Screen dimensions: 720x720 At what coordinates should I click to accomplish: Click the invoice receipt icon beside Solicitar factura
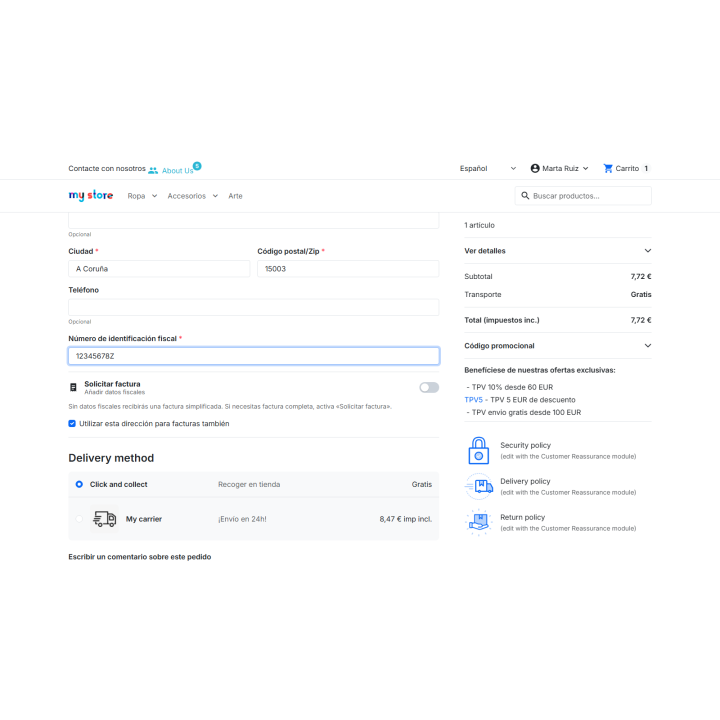tap(73, 387)
